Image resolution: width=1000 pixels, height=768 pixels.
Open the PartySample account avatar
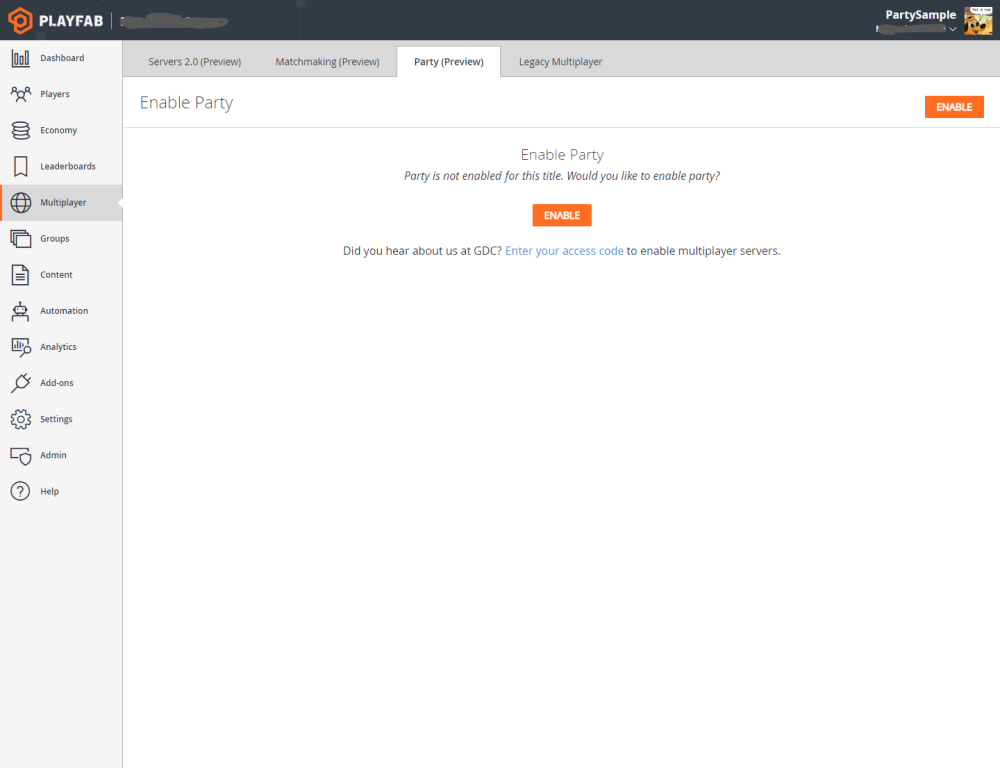point(978,20)
